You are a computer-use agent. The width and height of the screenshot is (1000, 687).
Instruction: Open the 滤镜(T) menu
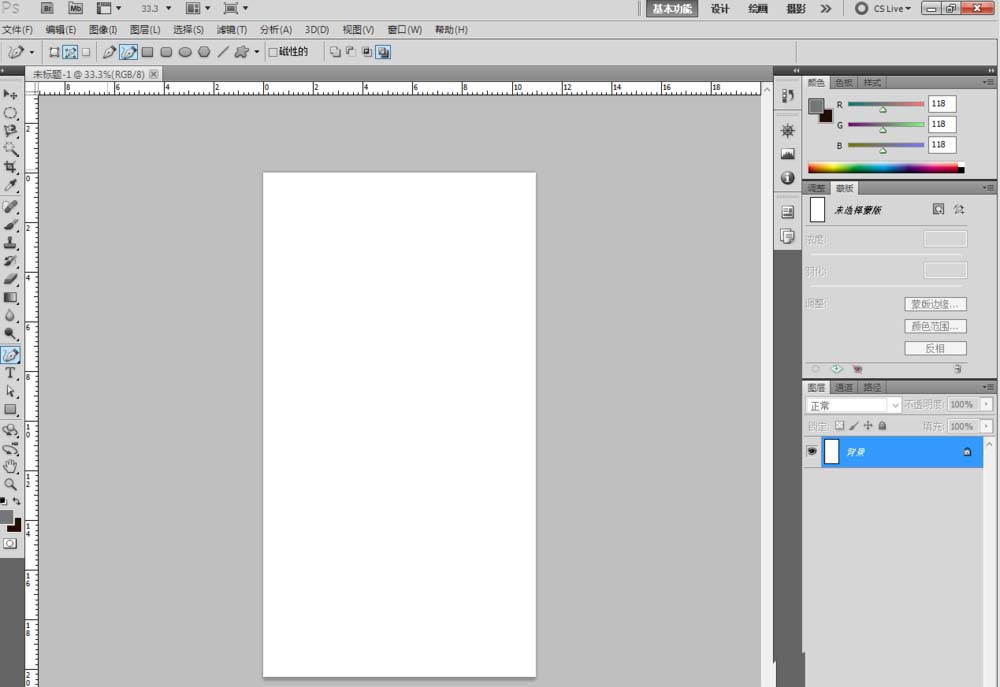click(232, 30)
